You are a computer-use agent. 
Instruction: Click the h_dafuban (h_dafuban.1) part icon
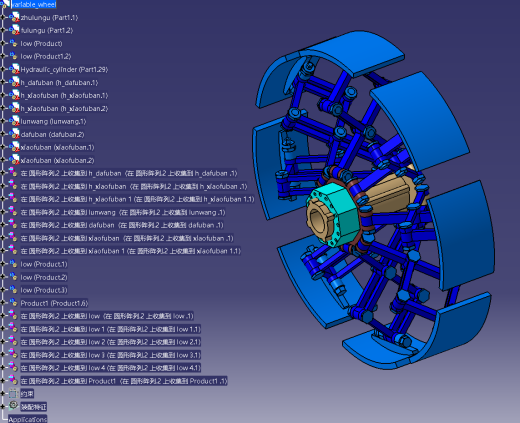pyautogui.click(x=14, y=82)
